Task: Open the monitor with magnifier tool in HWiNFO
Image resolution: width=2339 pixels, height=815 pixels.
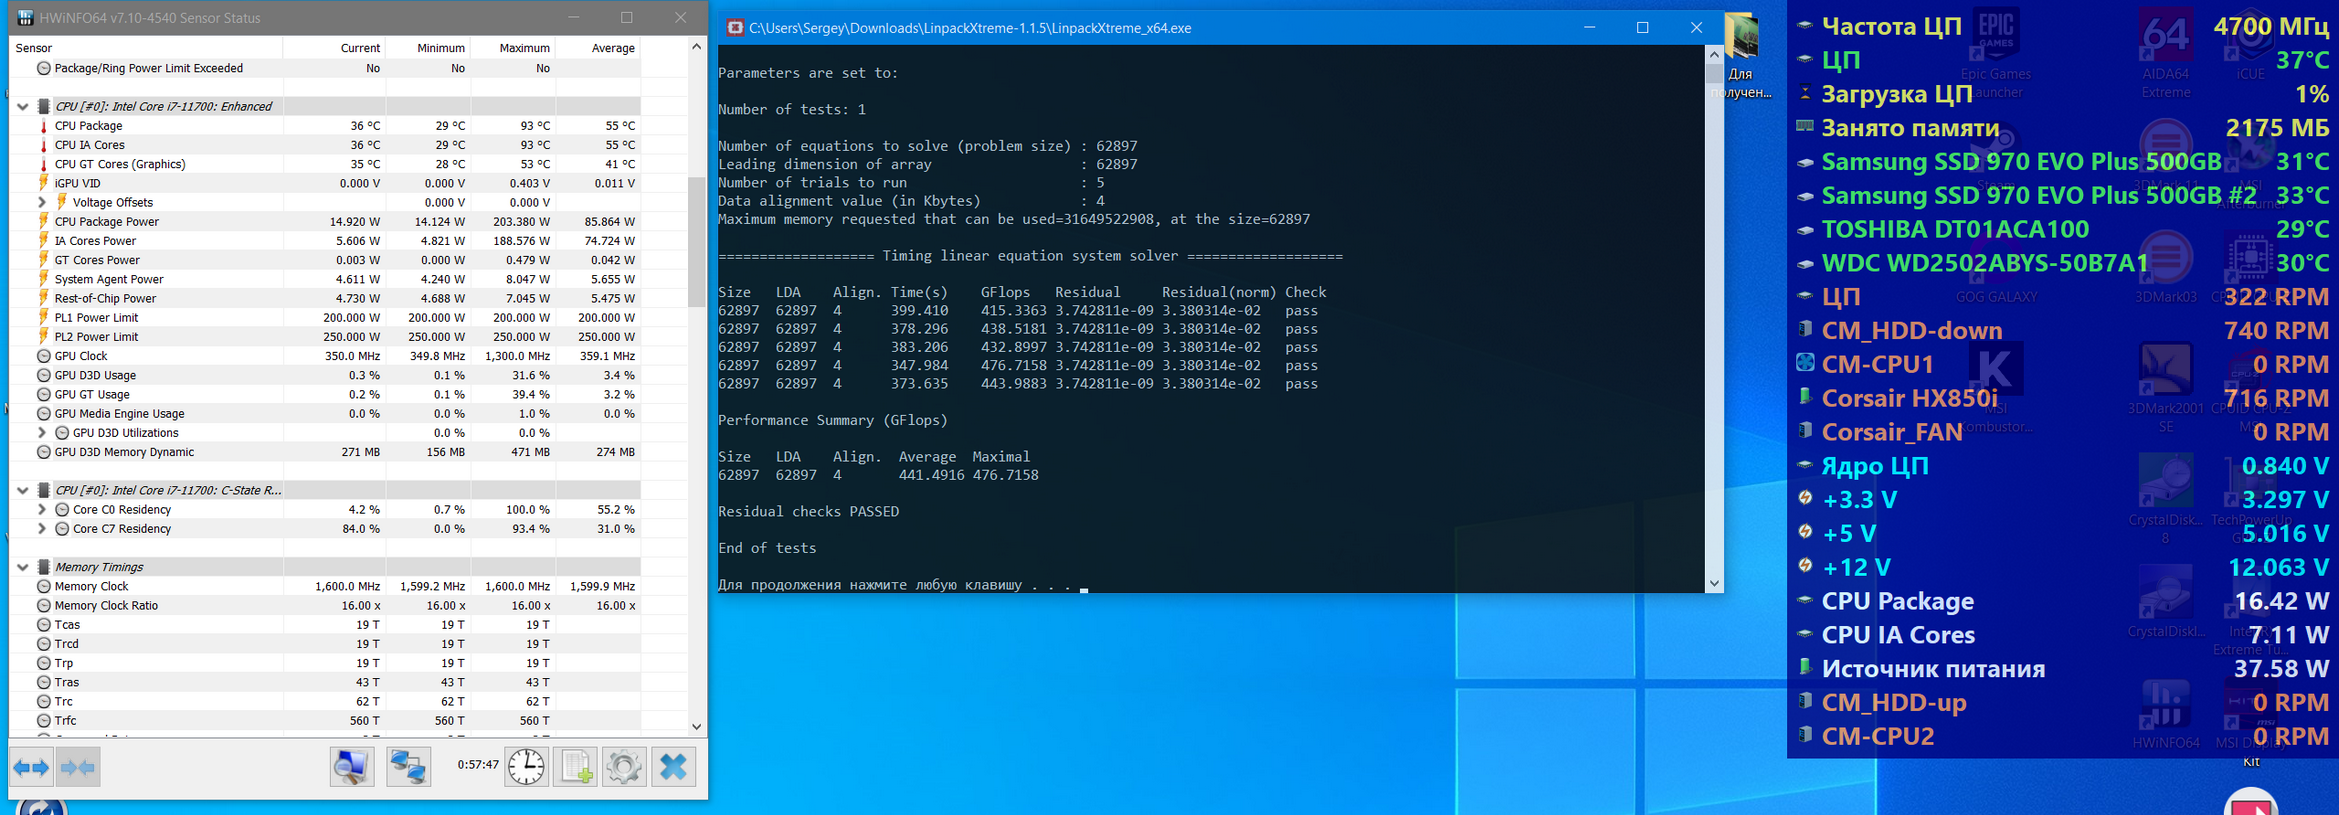Action: click(x=352, y=767)
